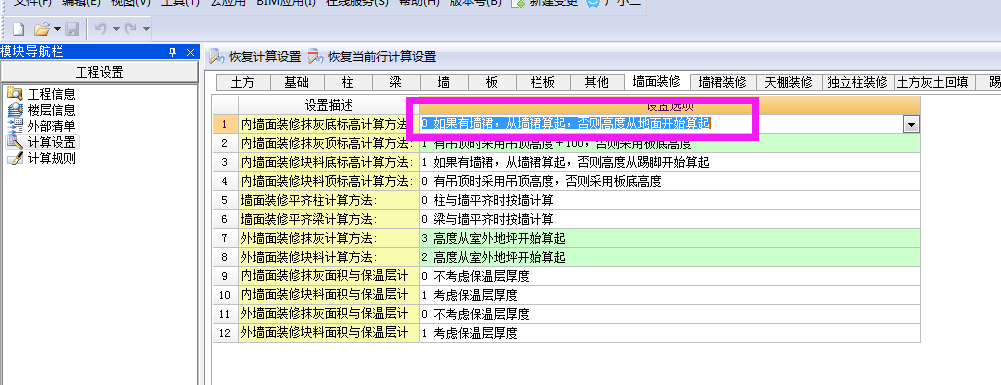Click the New file icon

pos(19,29)
